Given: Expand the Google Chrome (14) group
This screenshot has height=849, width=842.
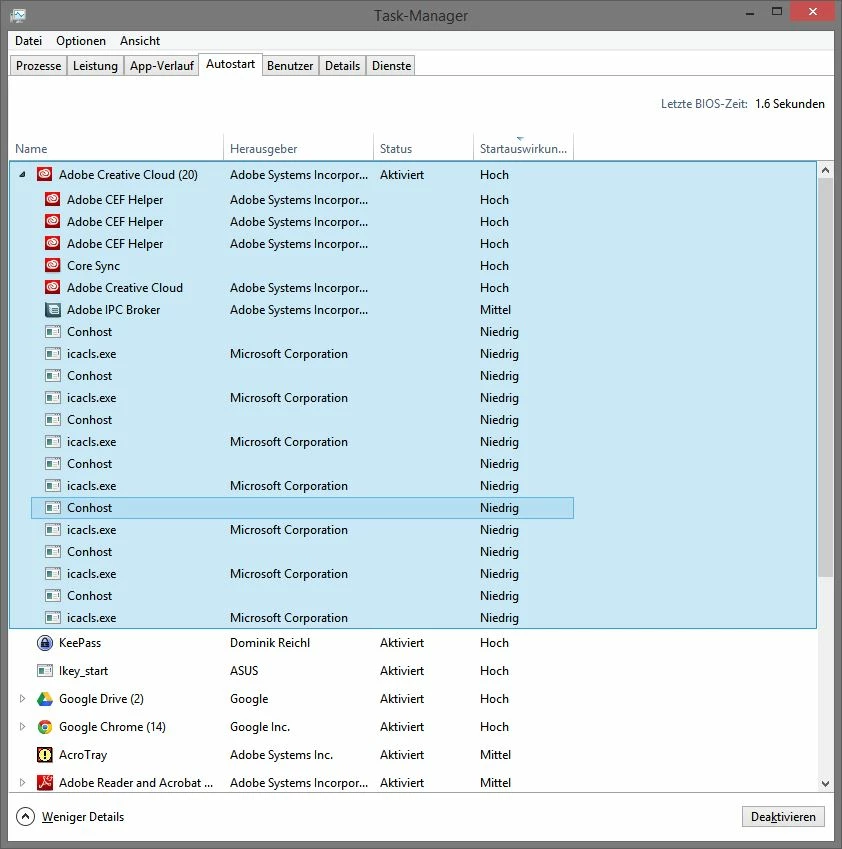Looking at the screenshot, I should point(22,727).
